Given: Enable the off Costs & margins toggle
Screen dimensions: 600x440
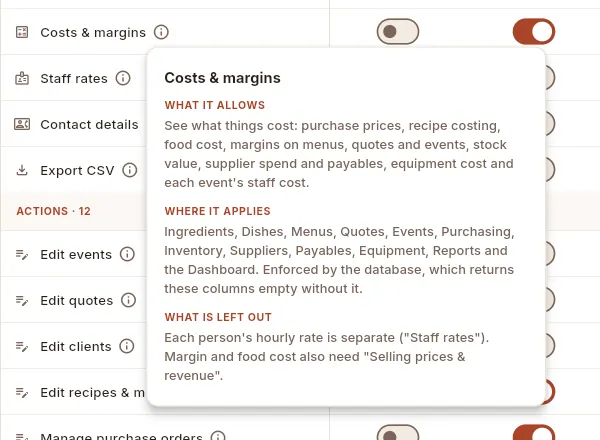Looking at the screenshot, I should coord(398,31).
